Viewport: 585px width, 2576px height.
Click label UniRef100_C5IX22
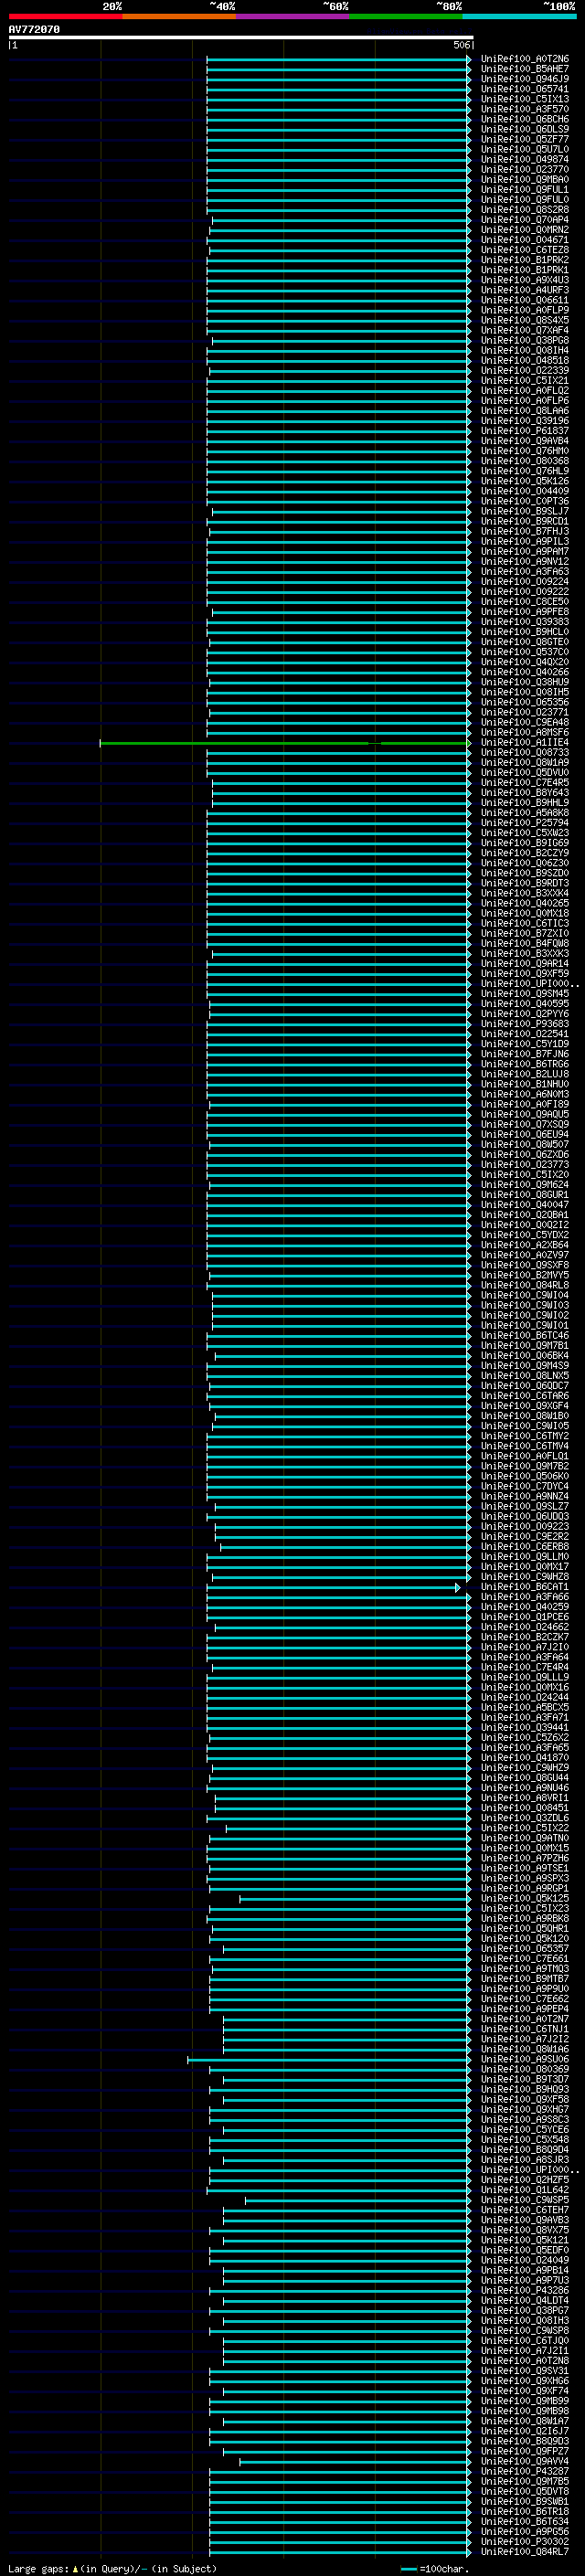click(x=525, y=1828)
